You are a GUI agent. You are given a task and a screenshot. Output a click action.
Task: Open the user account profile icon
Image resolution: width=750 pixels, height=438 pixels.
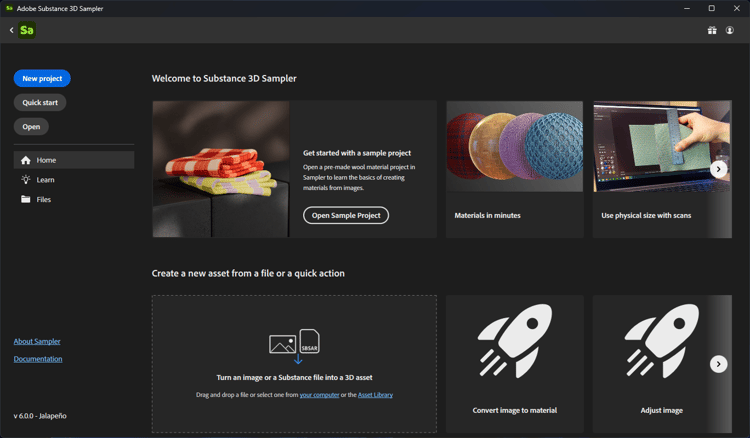pos(729,30)
